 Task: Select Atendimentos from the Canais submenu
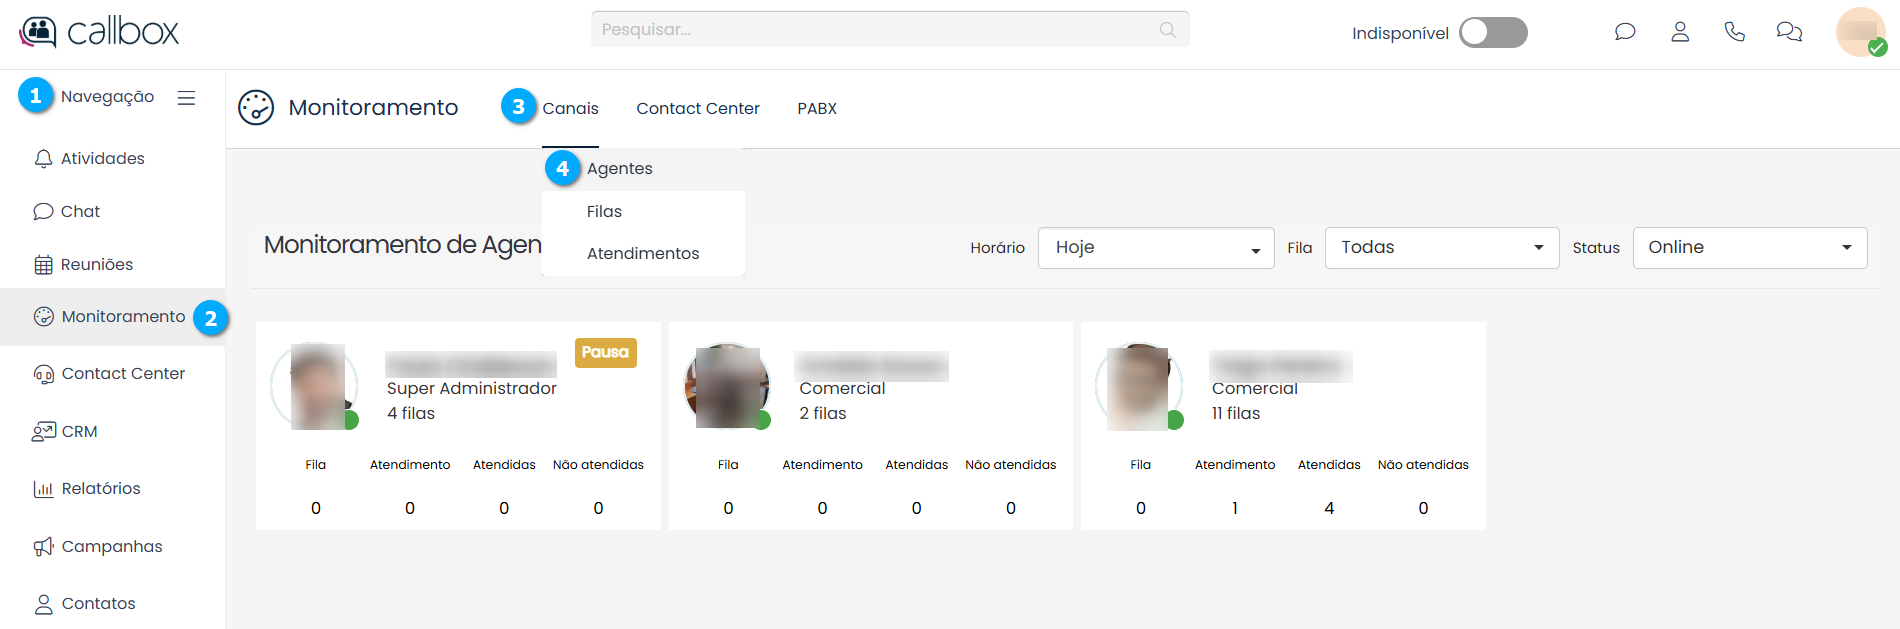pyautogui.click(x=643, y=254)
